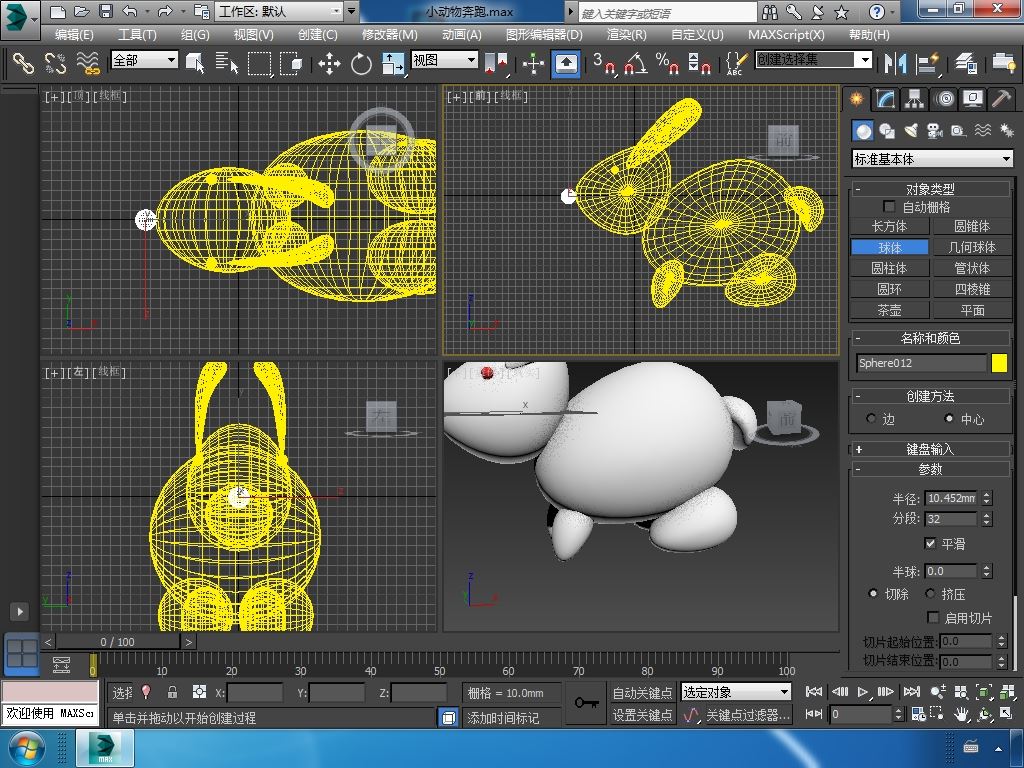
Task: Select the Helpers category icon
Action: click(x=958, y=131)
